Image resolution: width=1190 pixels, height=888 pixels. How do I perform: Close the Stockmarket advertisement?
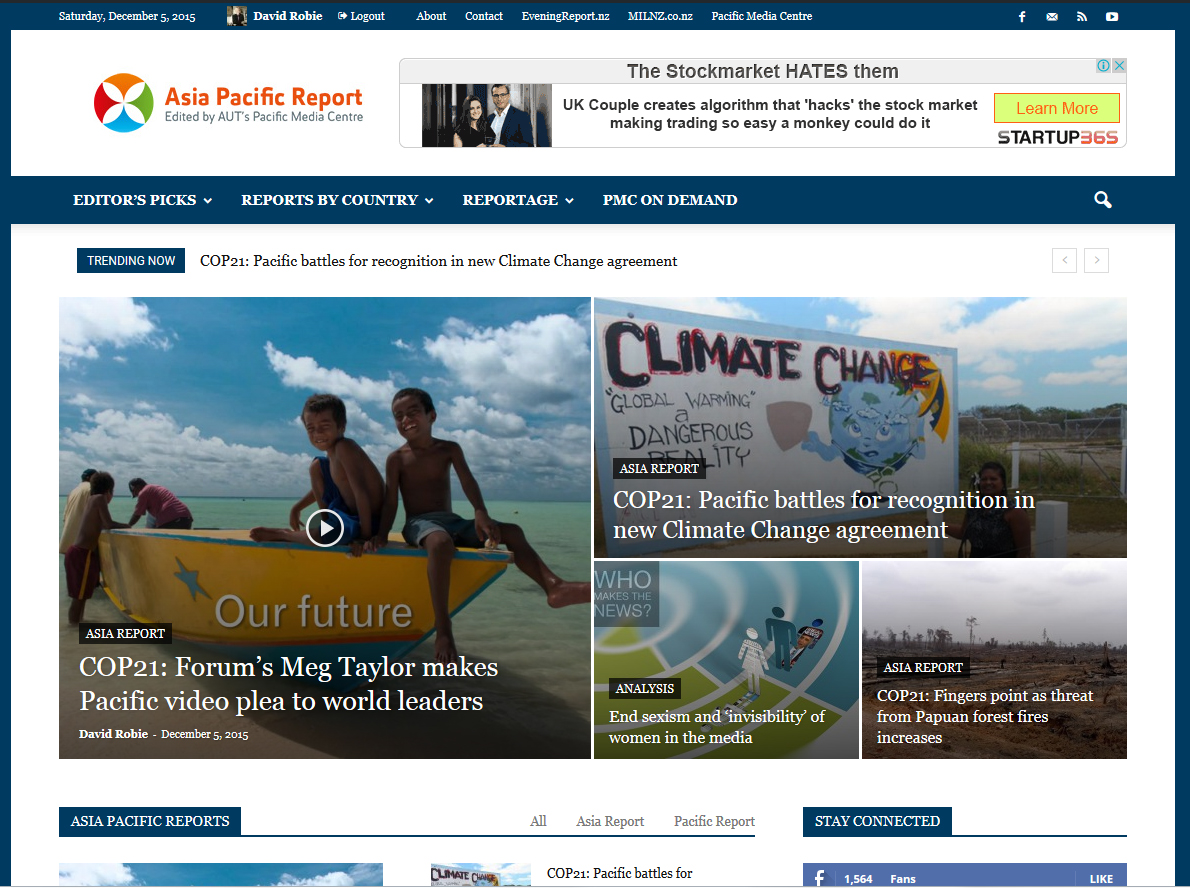[1119, 65]
